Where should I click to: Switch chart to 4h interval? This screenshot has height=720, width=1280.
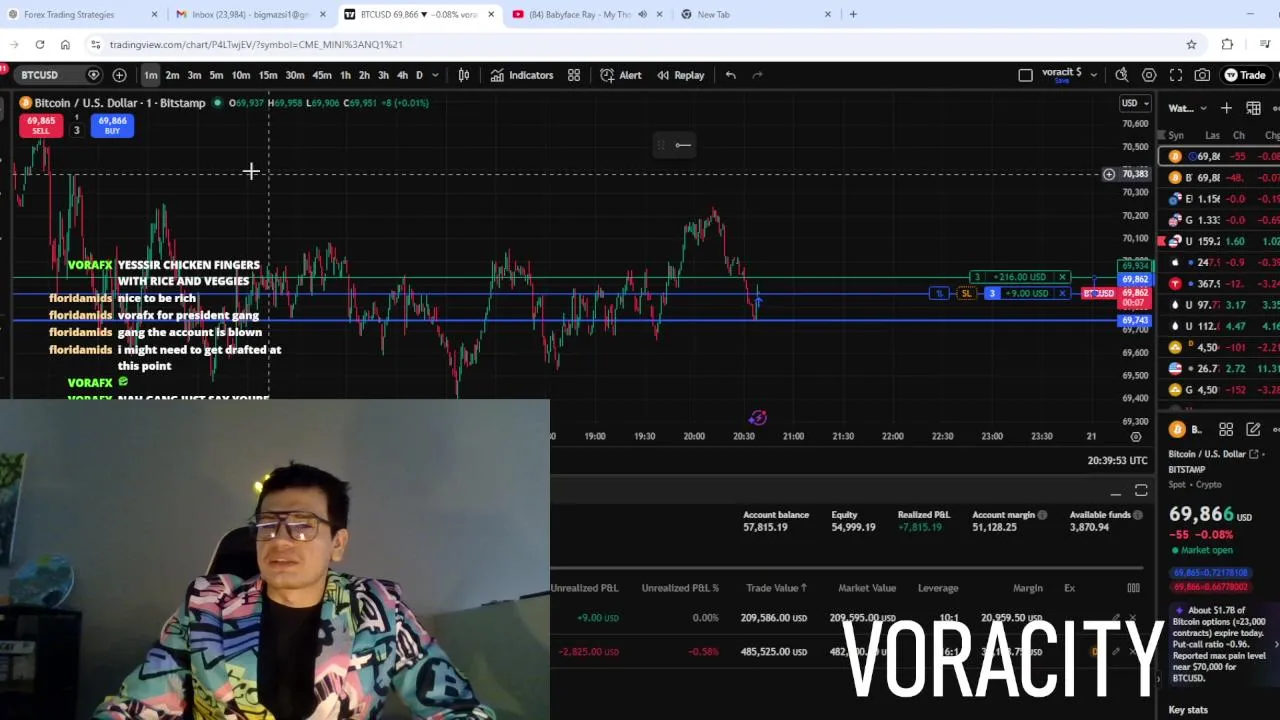pos(402,75)
